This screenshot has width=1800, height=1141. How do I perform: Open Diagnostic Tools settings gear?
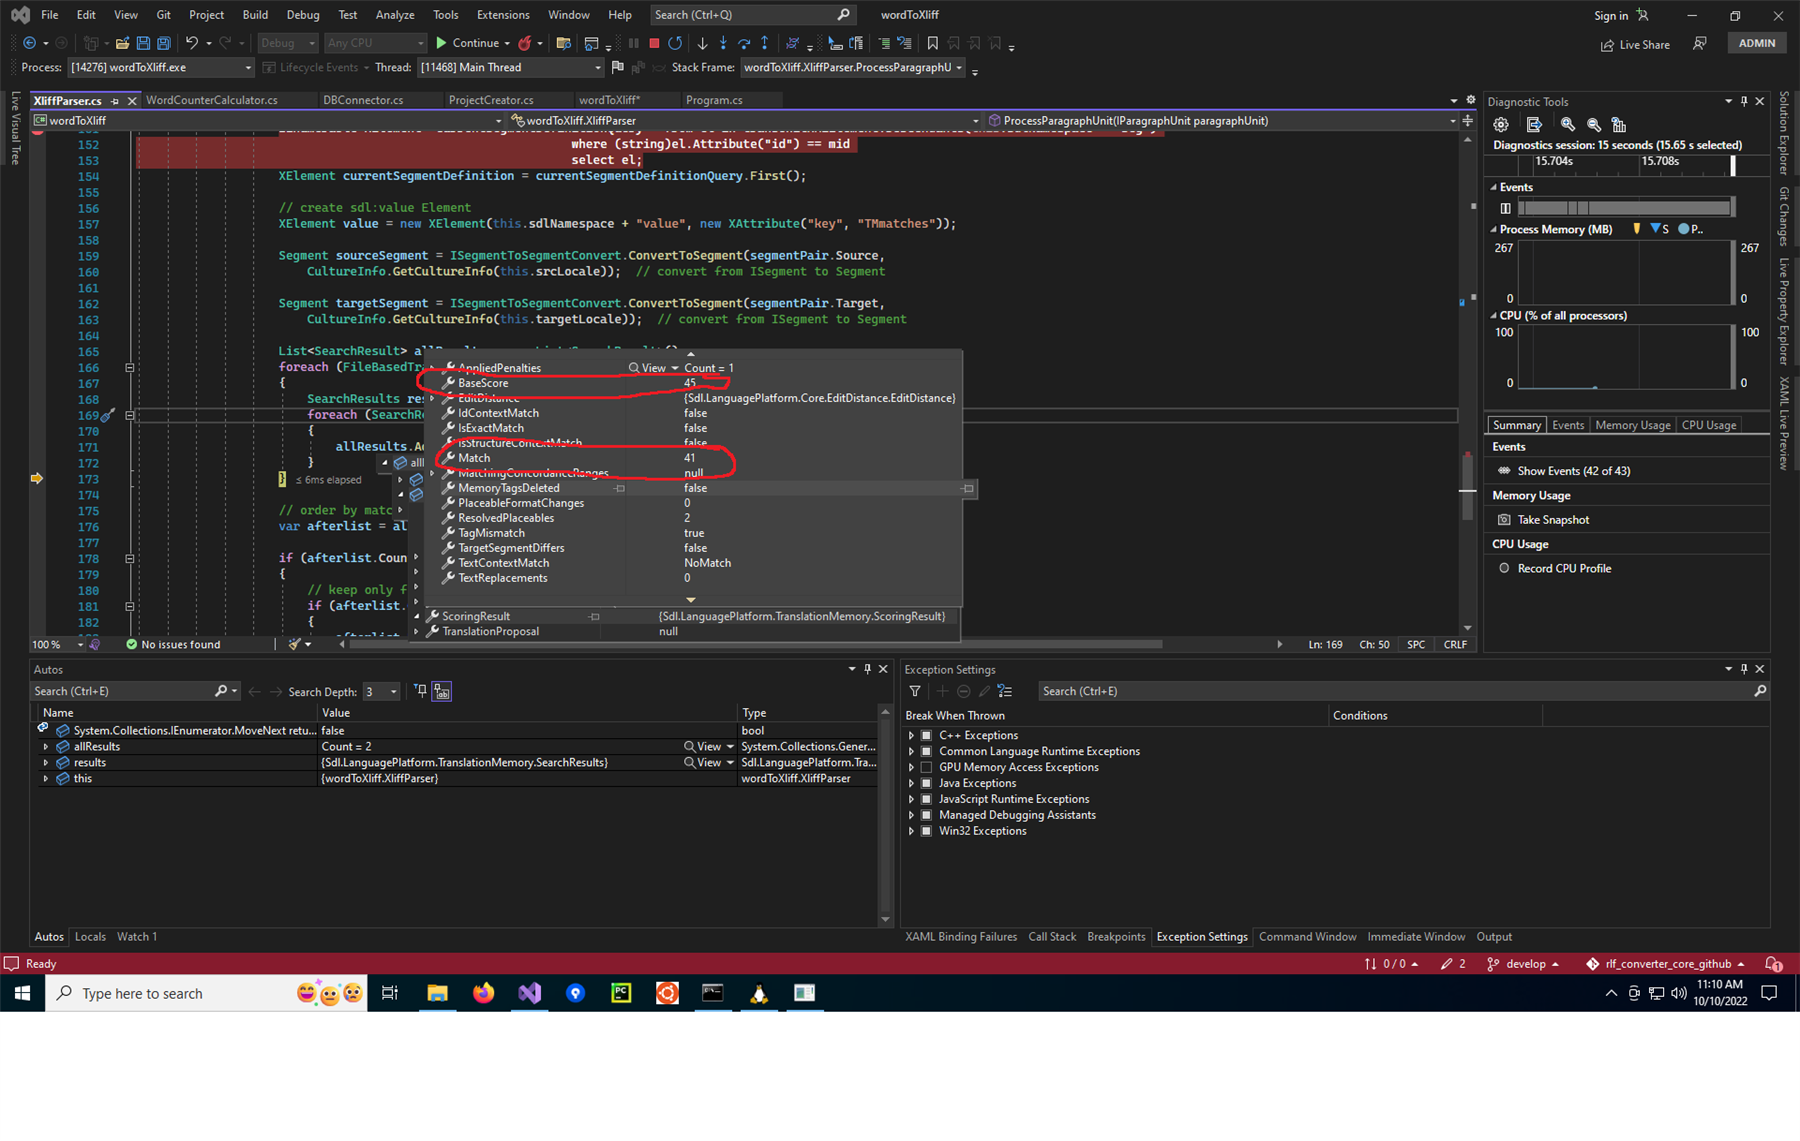point(1501,124)
